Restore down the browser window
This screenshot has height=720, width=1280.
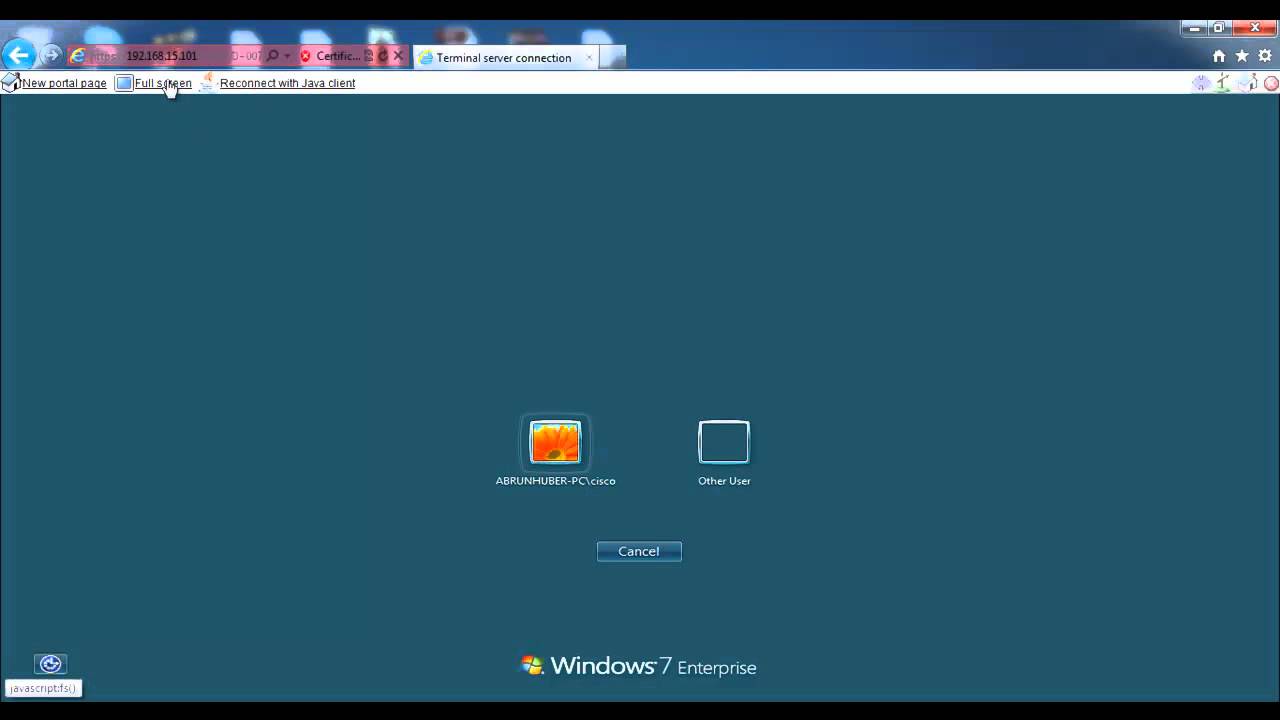click(x=1219, y=28)
